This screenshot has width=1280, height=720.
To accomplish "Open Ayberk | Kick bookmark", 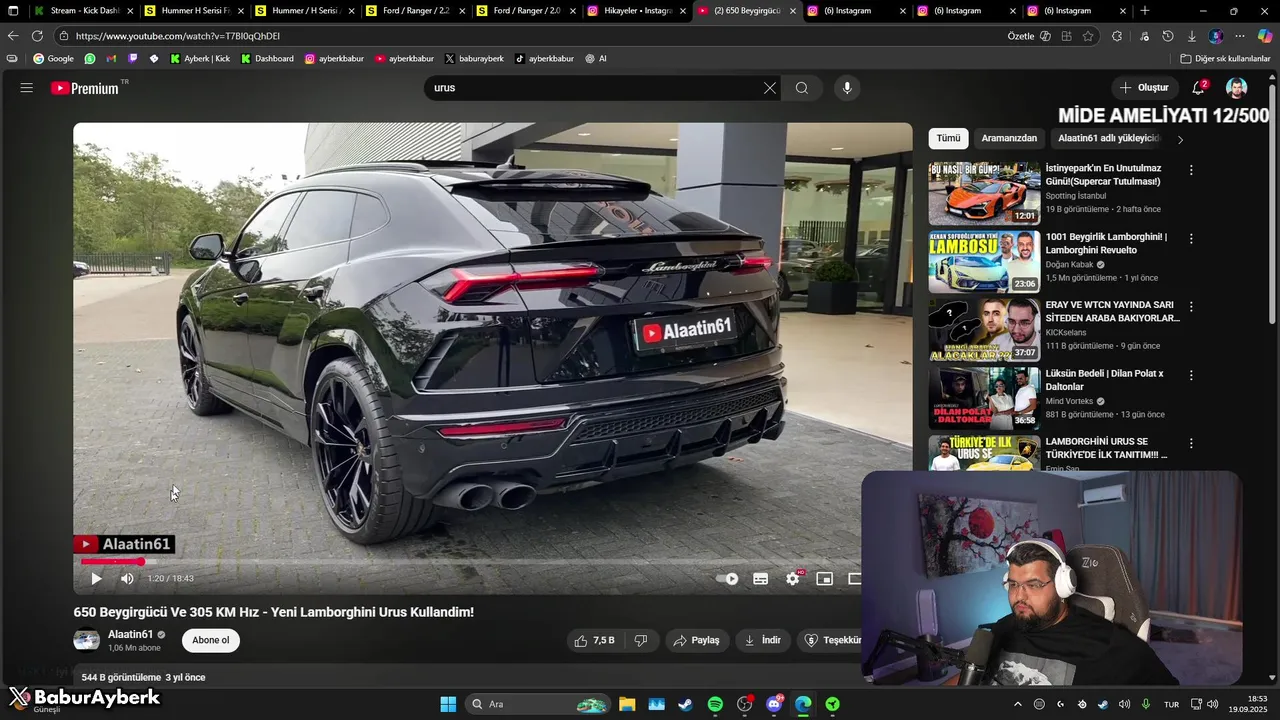I will (x=199, y=59).
